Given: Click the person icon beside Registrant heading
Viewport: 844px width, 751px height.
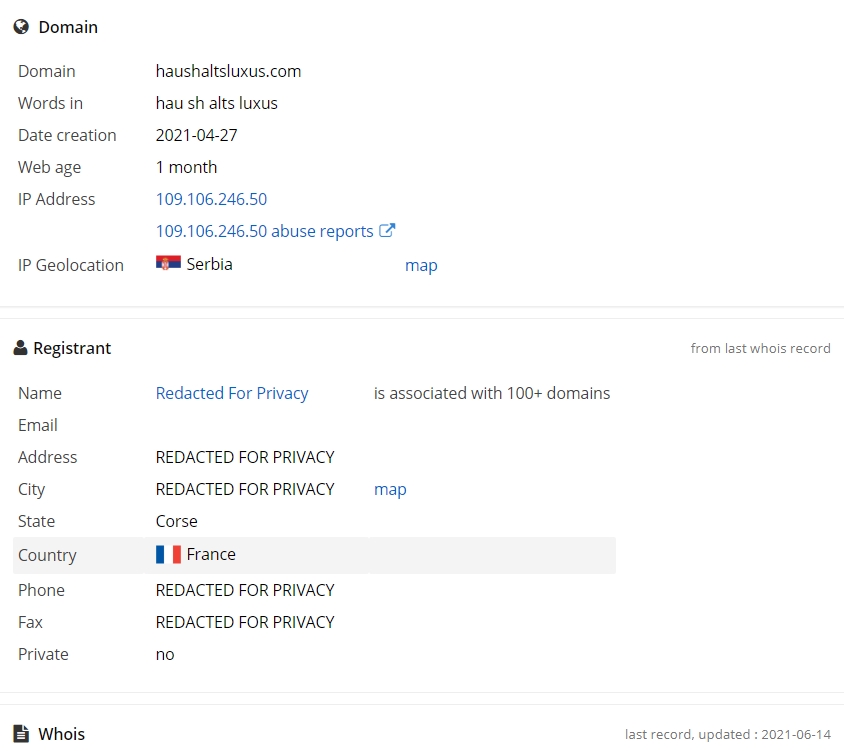Looking at the screenshot, I should (x=20, y=348).
